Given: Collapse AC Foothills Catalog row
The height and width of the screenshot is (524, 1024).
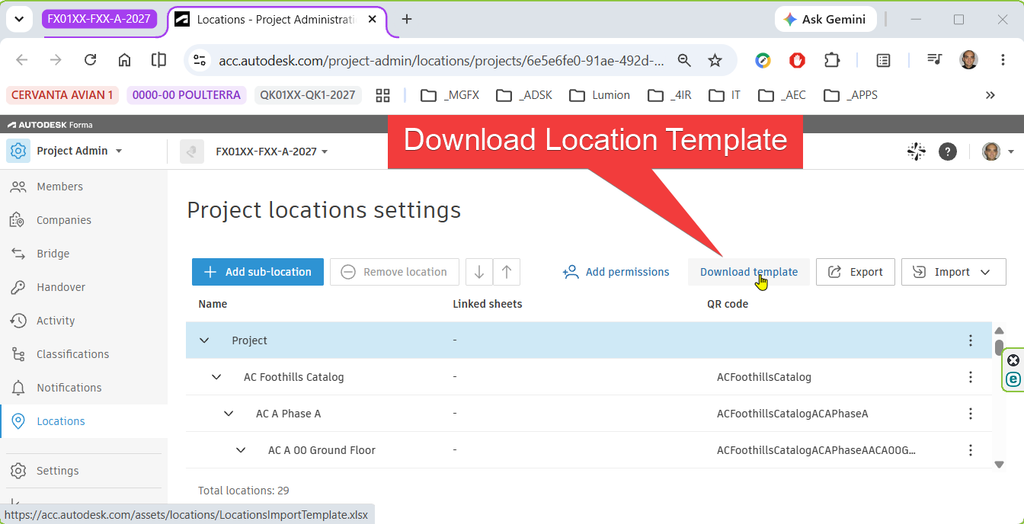Looking at the screenshot, I should (x=216, y=377).
